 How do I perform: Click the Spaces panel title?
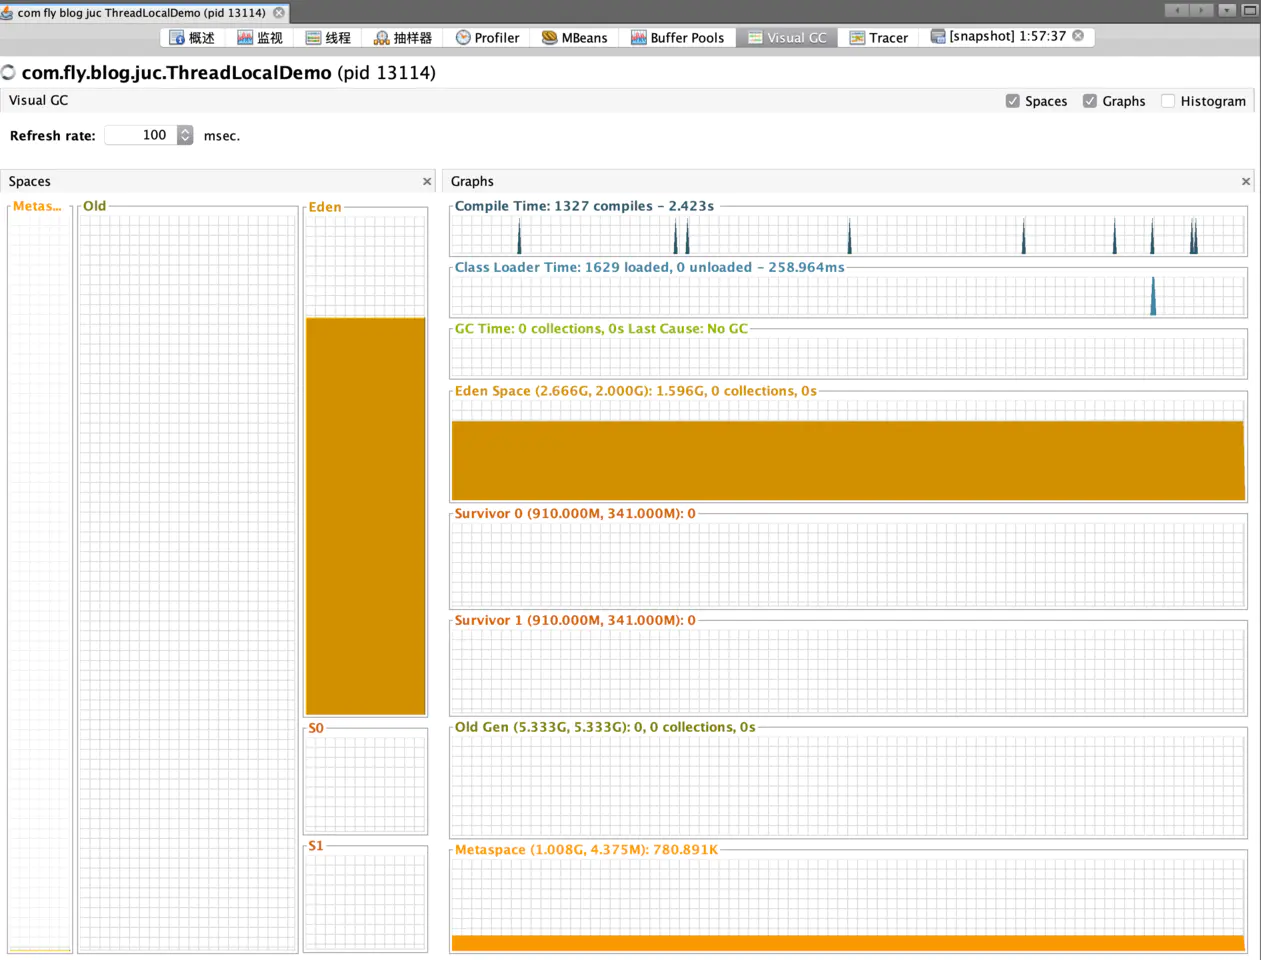point(30,182)
